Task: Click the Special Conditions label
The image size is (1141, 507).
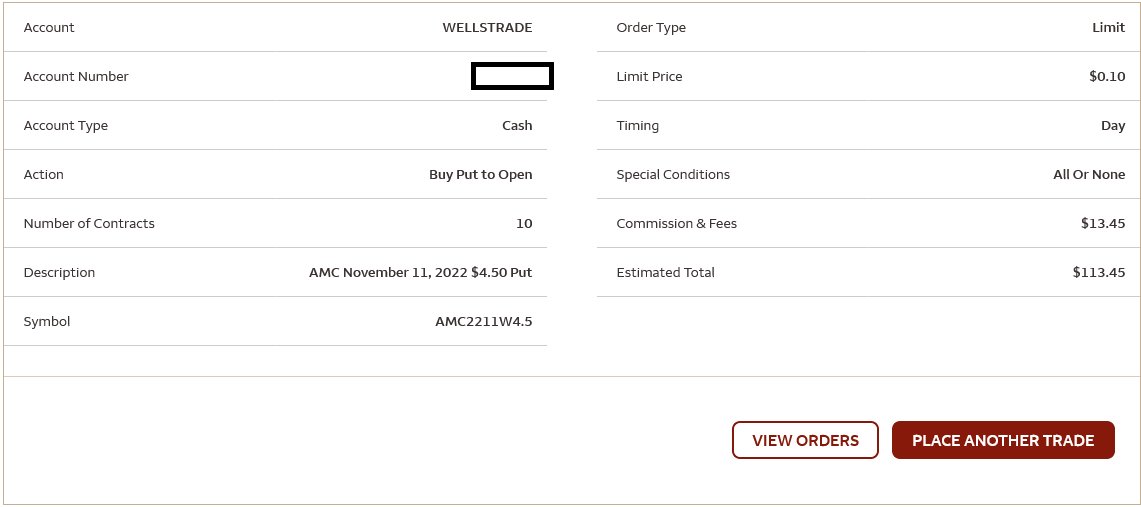Action: click(673, 175)
